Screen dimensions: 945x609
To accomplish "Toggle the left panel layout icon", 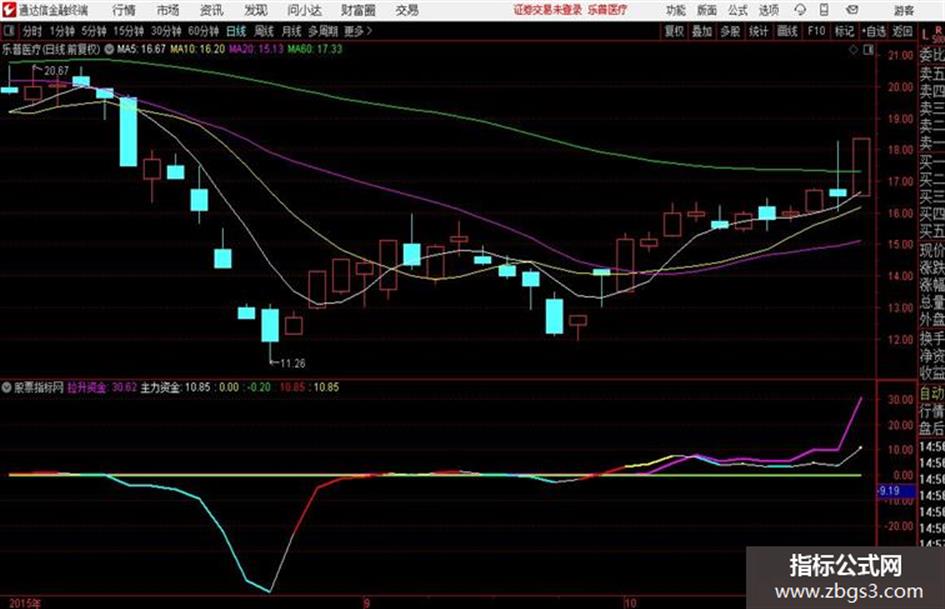I will pyautogui.click(x=8, y=30).
